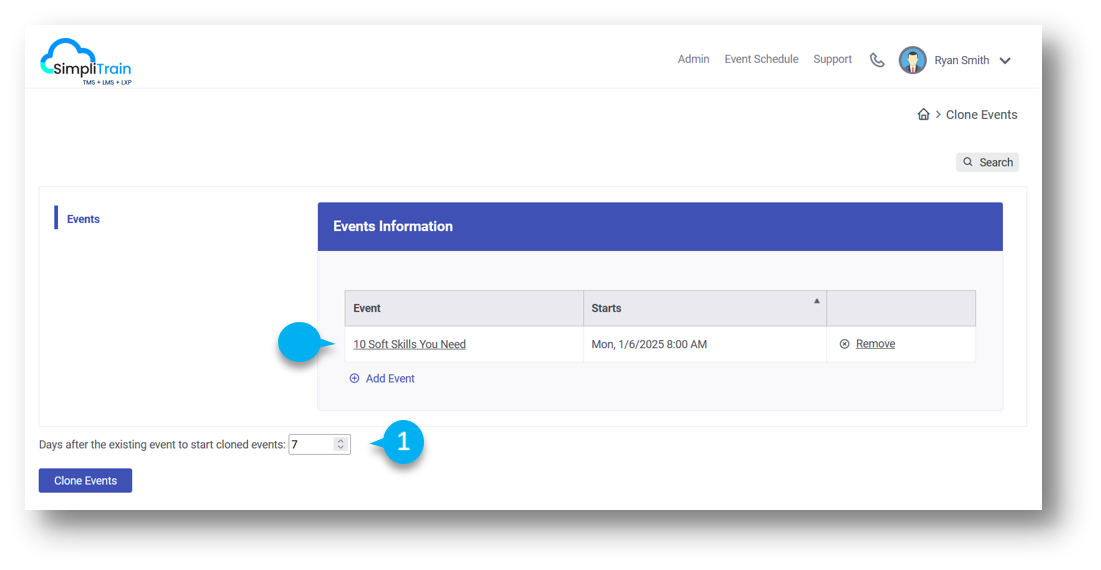The width and height of the screenshot is (1101, 570).
Task: Open the Support menu item
Action: 832,59
